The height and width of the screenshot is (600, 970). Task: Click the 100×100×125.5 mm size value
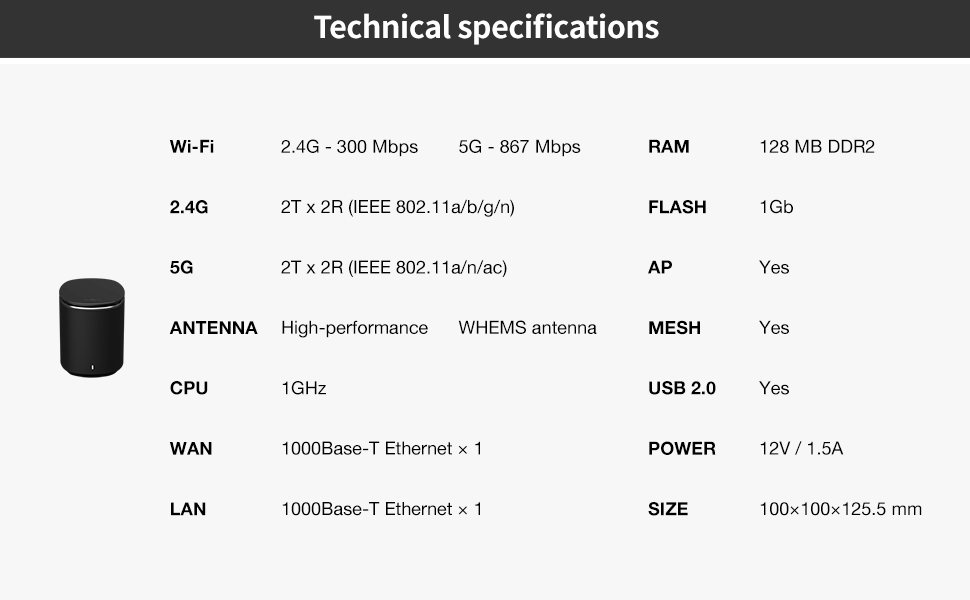click(x=840, y=509)
